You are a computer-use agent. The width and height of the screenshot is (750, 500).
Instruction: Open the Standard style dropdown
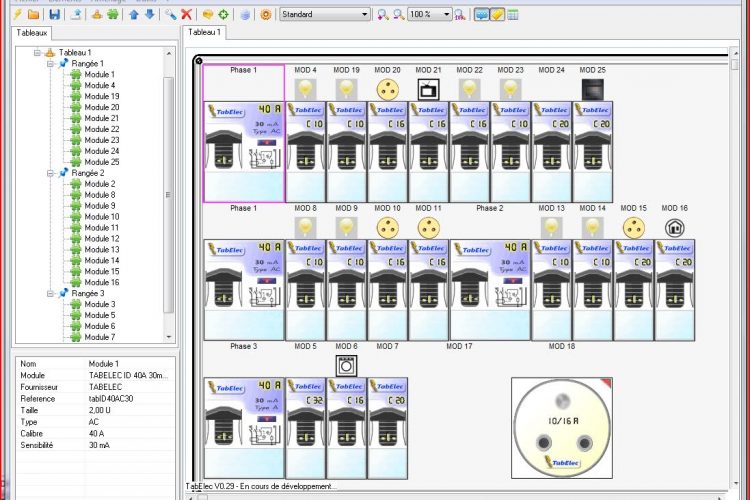click(x=364, y=15)
